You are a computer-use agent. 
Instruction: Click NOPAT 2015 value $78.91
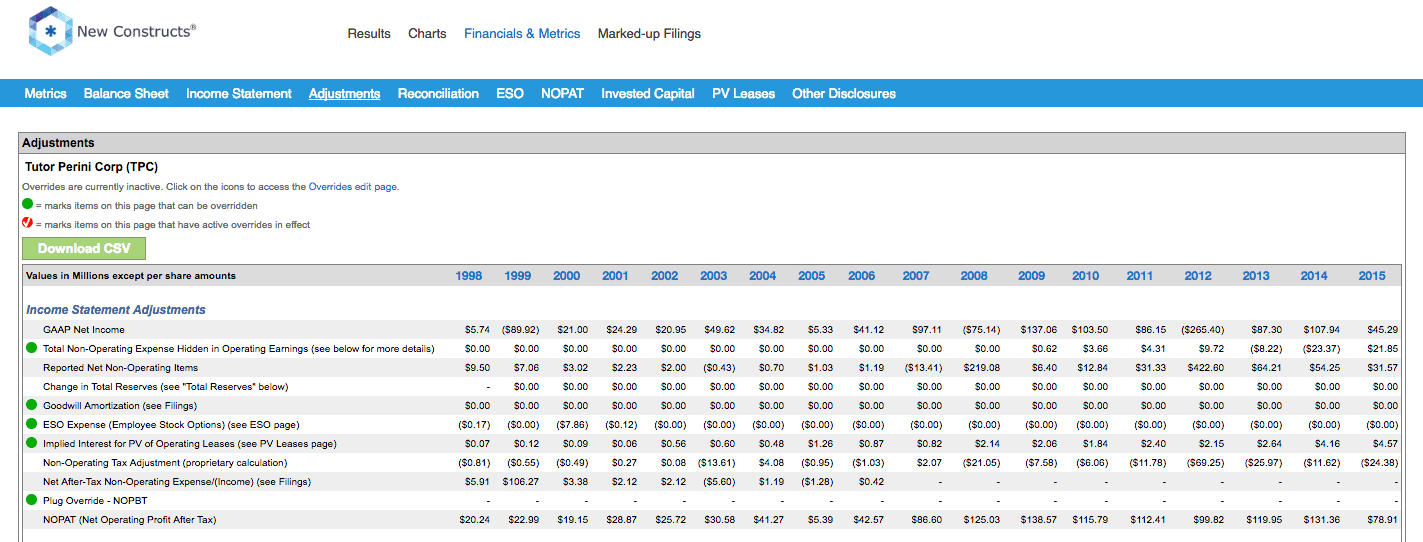coord(1382,520)
